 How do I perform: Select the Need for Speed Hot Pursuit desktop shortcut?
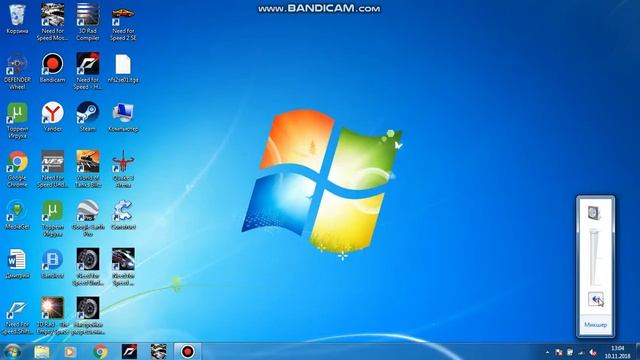(88, 71)
